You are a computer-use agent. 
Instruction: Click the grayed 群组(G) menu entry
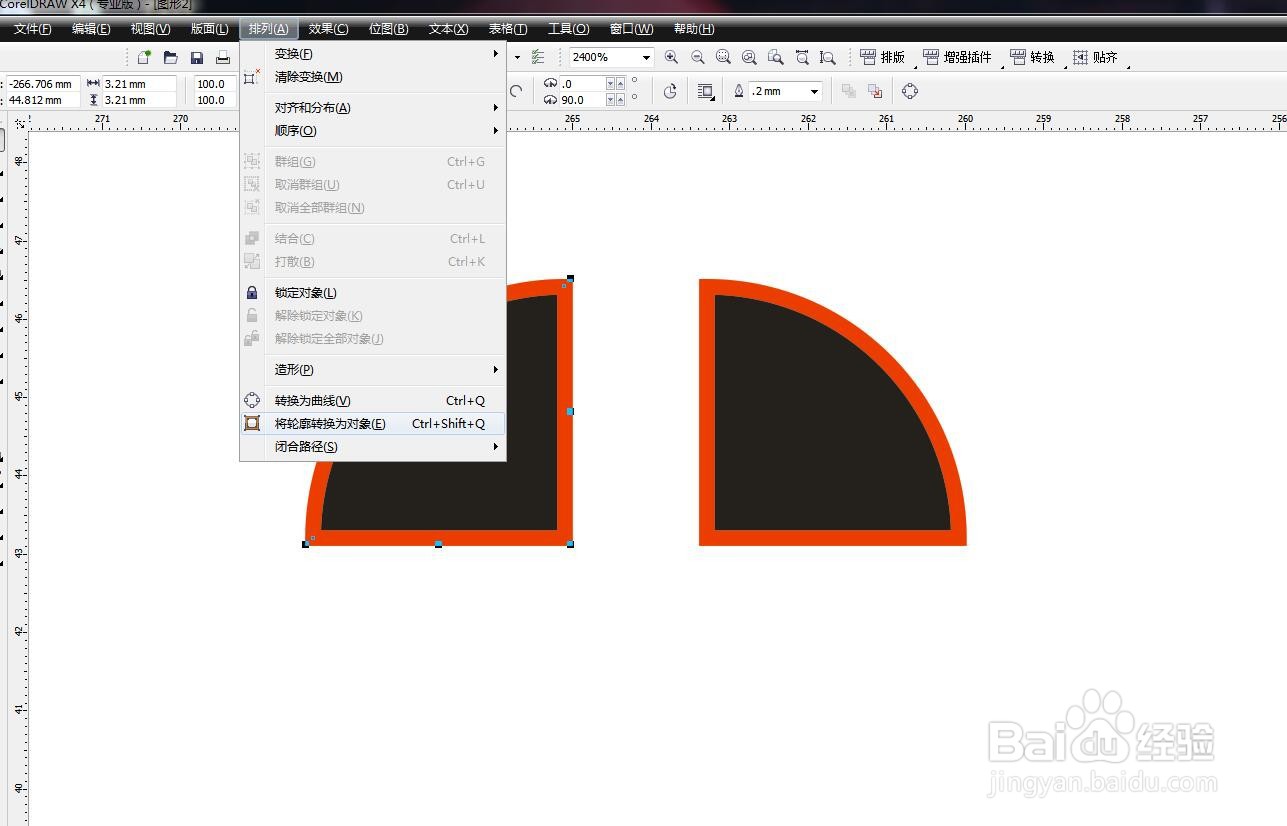click(x=373, y=162)
